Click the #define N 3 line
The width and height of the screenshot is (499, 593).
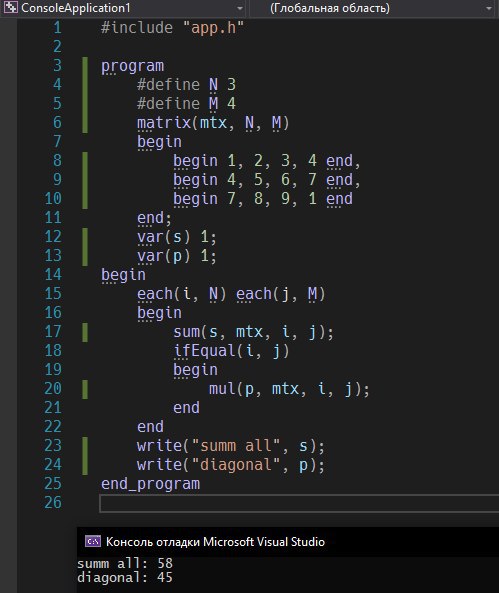(x=186, y=85)
